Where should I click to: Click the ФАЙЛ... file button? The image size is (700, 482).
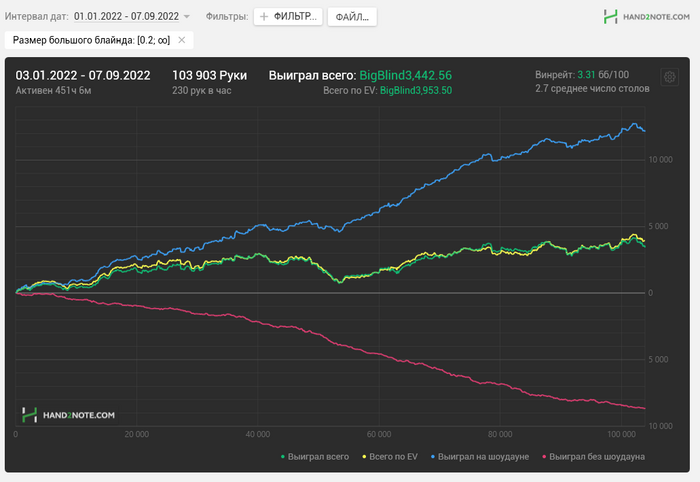tap(352, 17)
